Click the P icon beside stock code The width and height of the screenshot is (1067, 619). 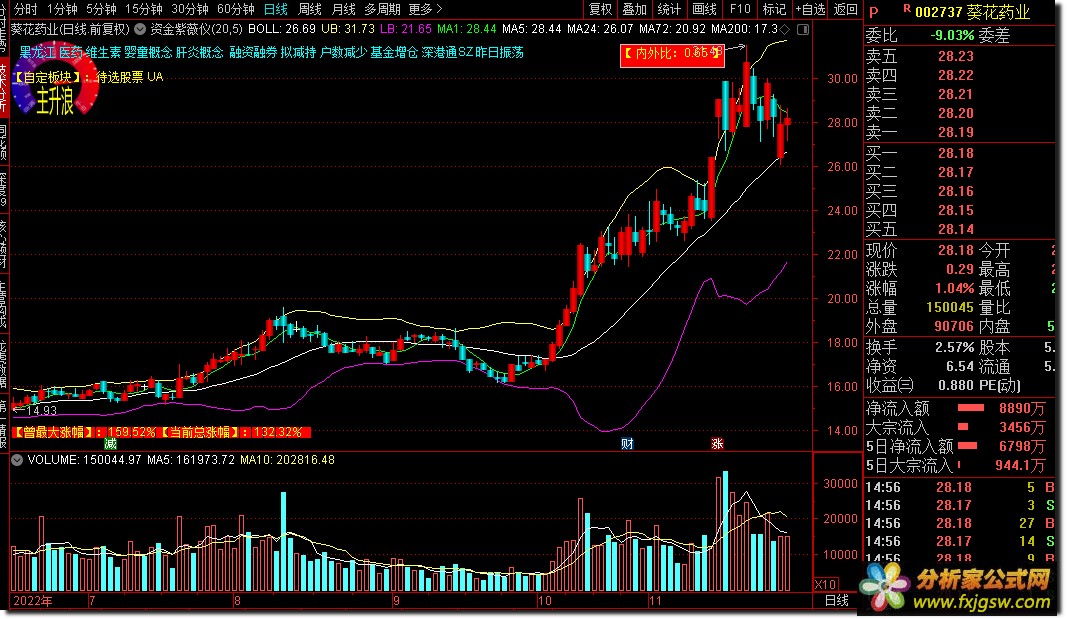(874, 12)
